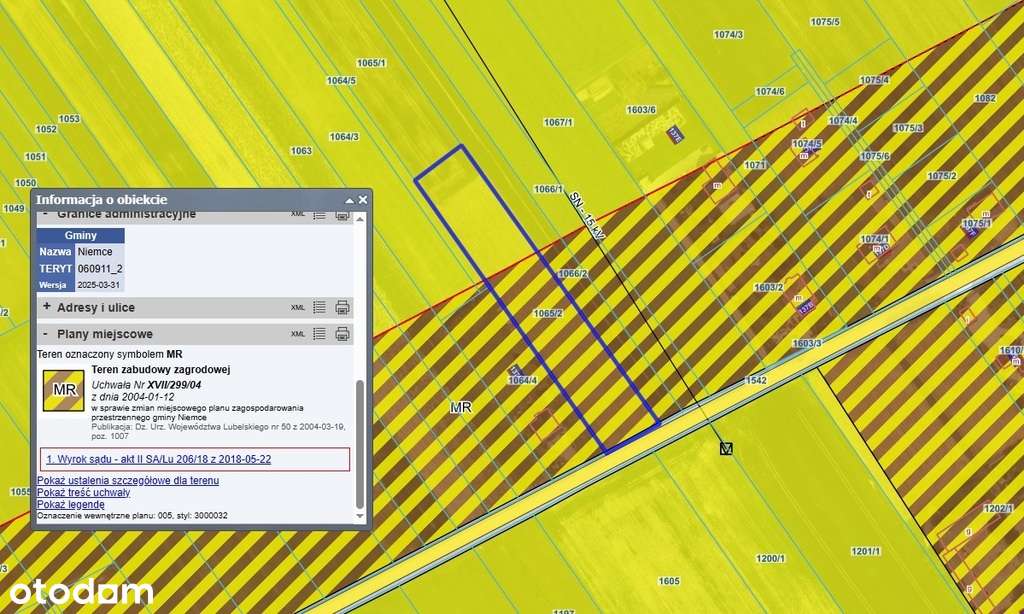
Task: Click the Gminy table header
Action: coord(80,235)
